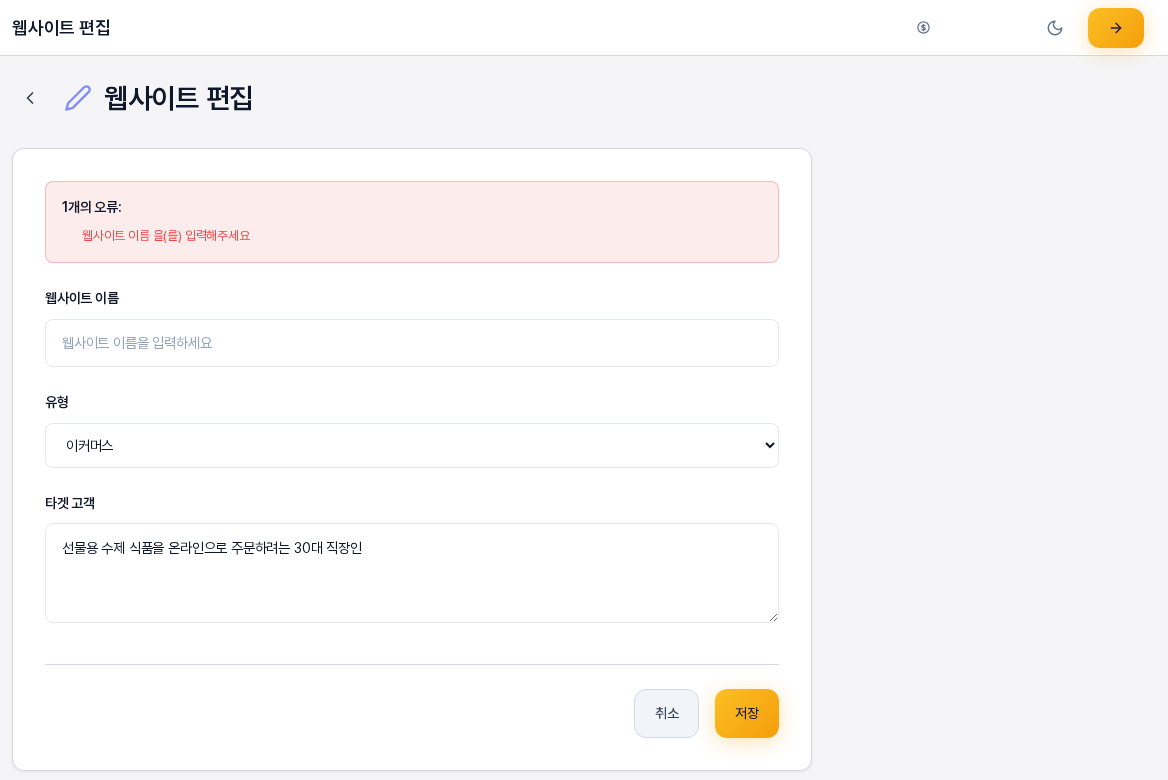This screenshot has width=1168, height=780.
Task: Click the yellow arrow button in header
Action: [x=1115, y=28]
